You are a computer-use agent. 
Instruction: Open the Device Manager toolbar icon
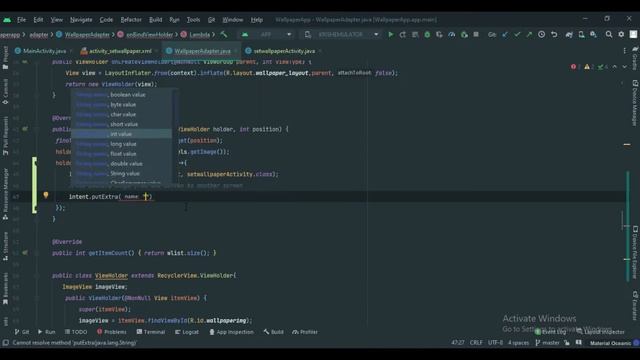[x=581, y=35]
